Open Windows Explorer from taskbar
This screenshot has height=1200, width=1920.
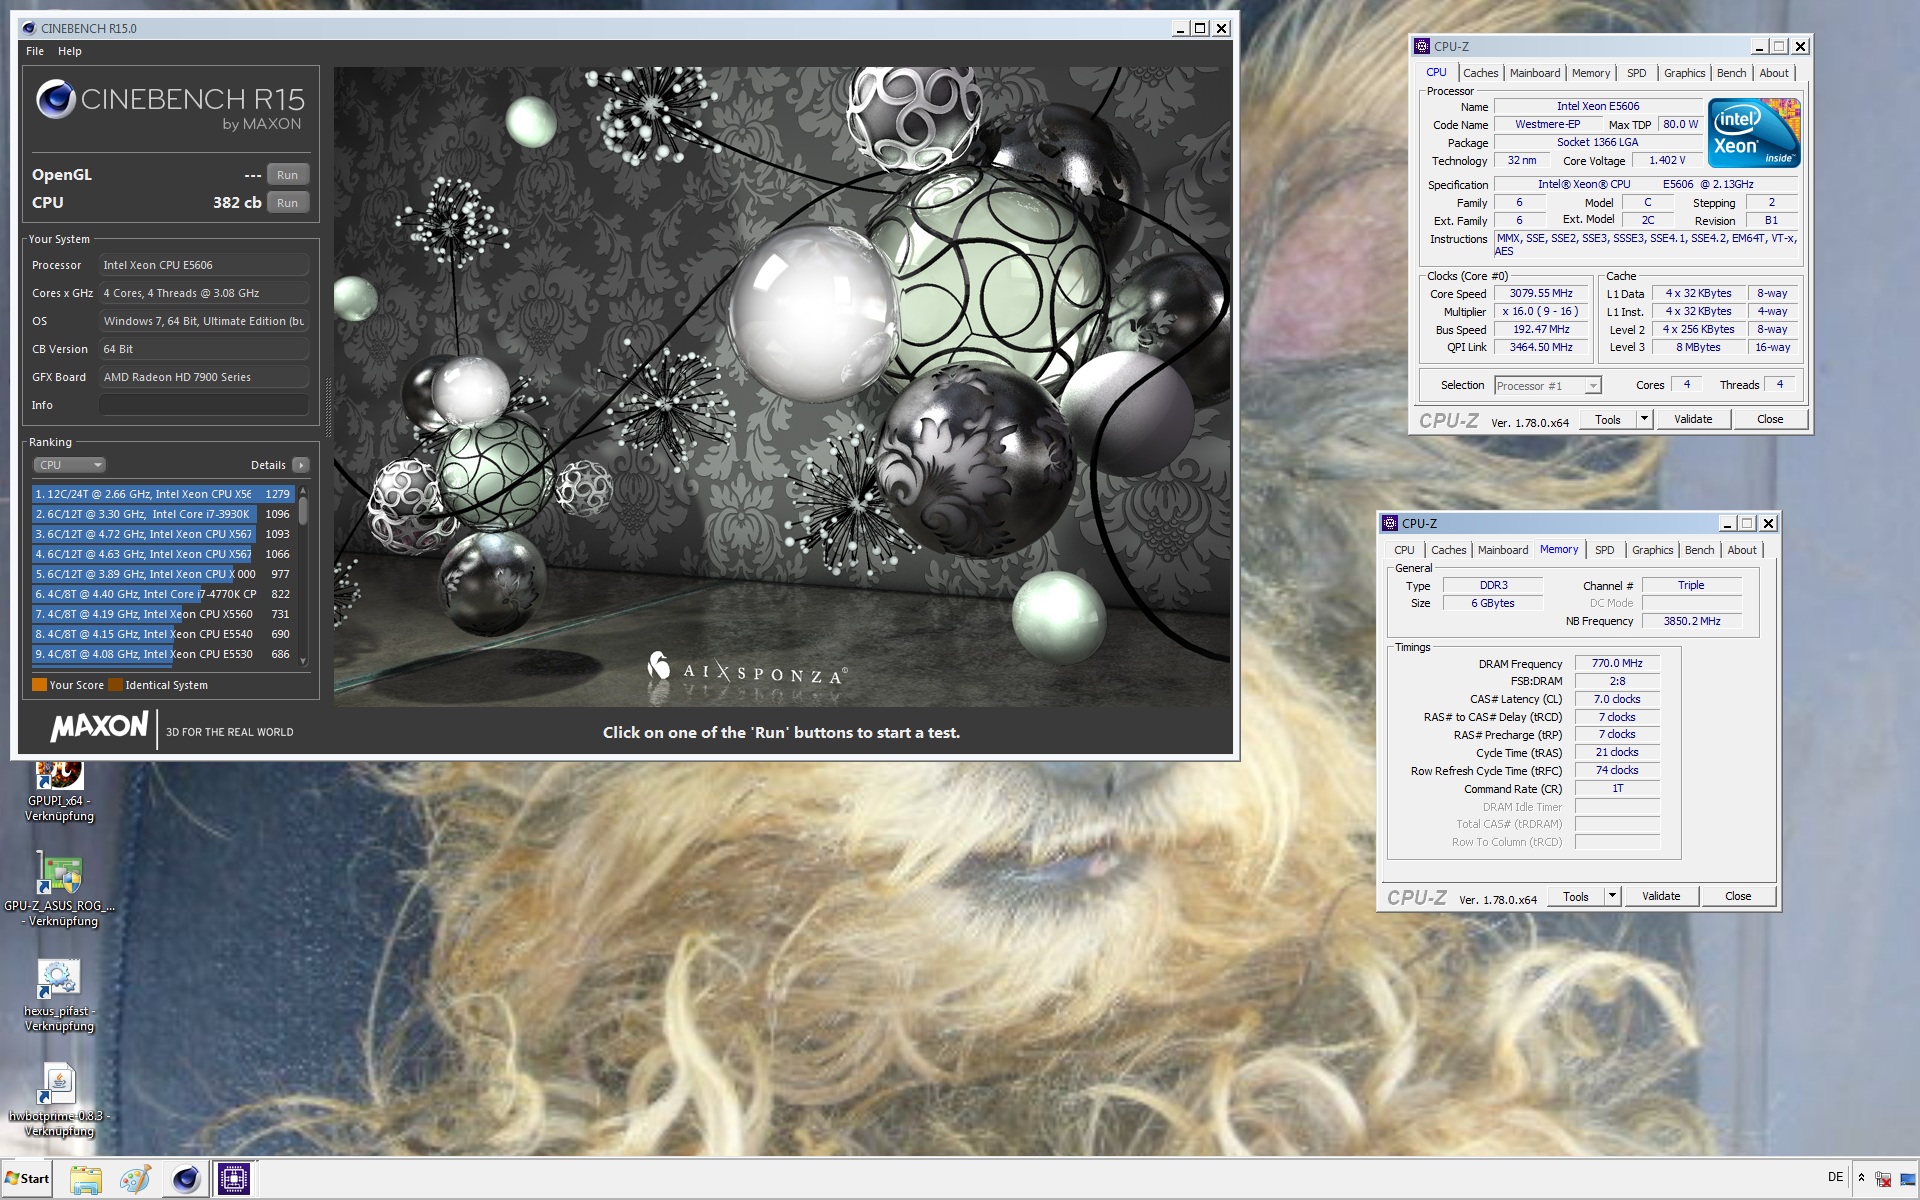[x=86, y=1179]
